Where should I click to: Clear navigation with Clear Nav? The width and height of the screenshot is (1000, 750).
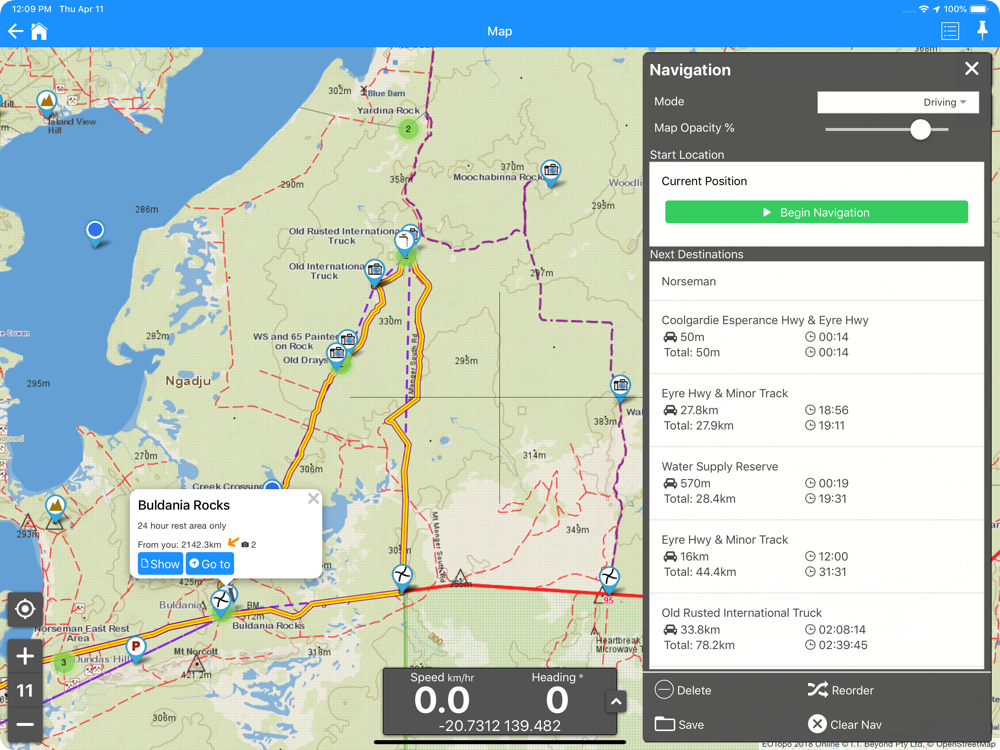845,724
